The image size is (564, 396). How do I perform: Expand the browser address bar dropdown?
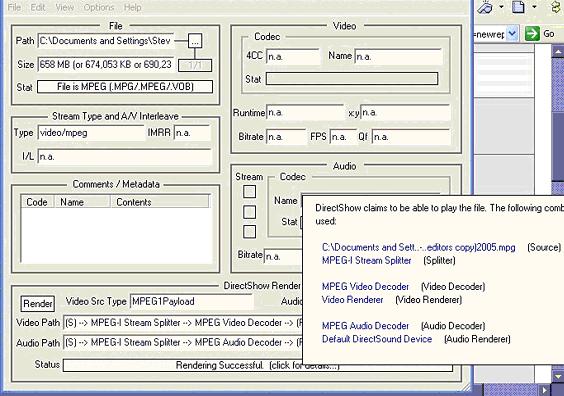(513, 34)
